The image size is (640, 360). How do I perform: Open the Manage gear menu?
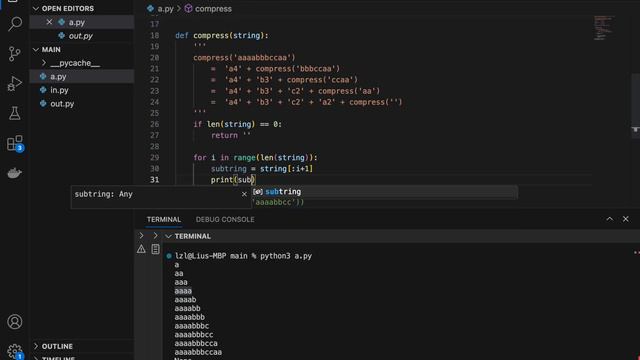point(15,351)
